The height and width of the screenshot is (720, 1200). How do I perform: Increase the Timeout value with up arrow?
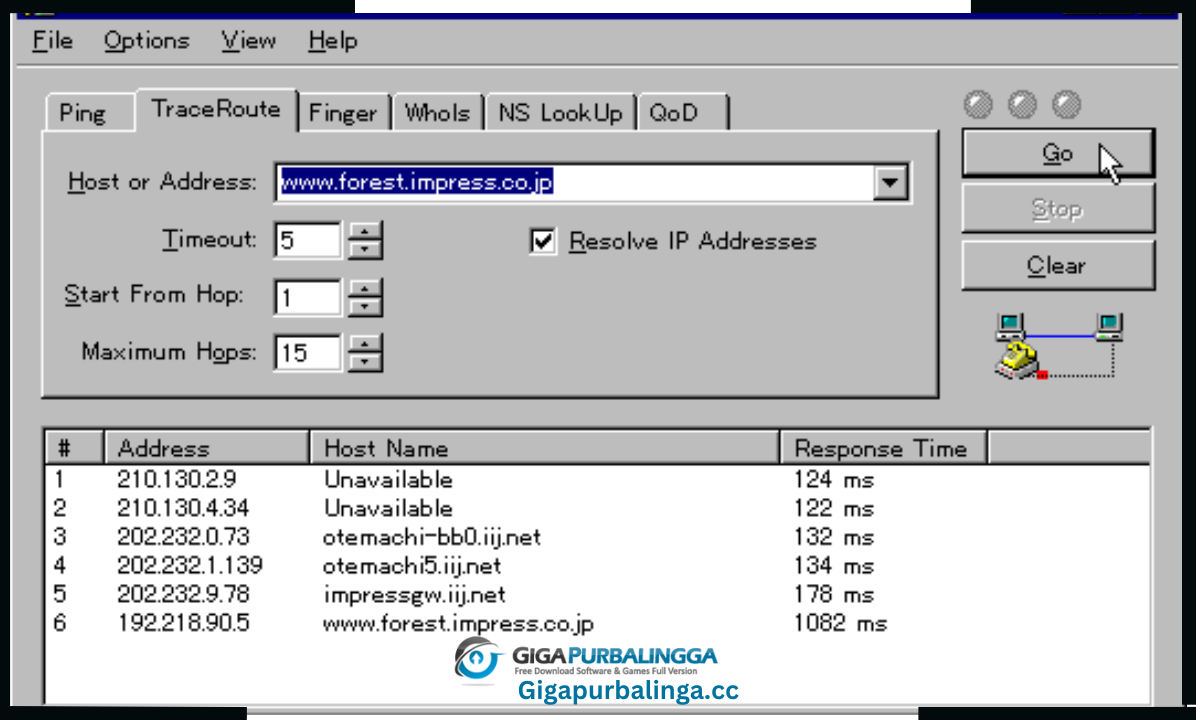(365, 232)
